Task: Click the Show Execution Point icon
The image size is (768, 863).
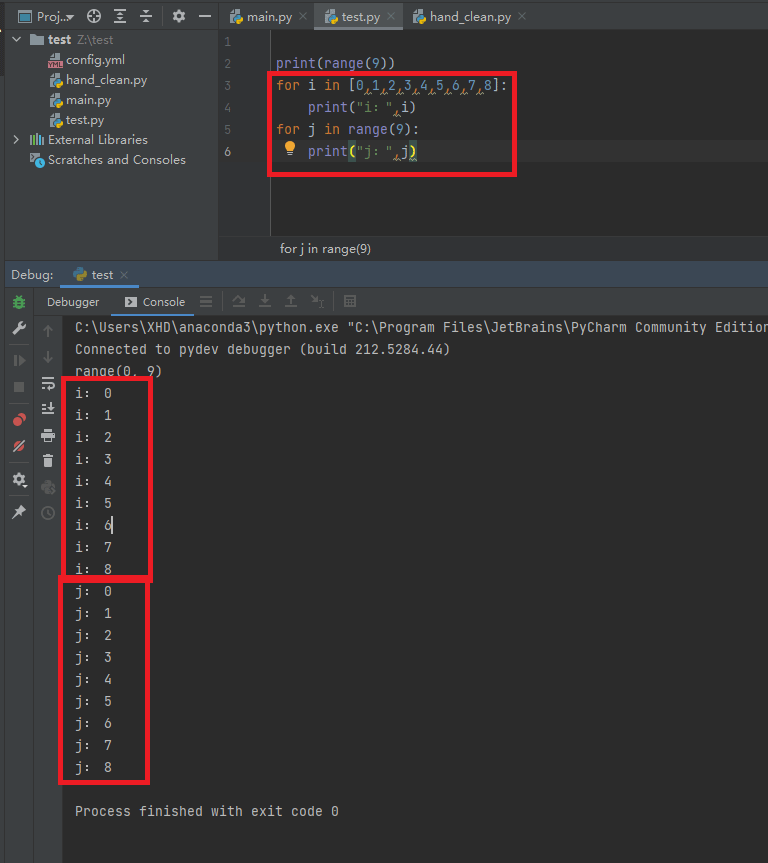Action: (x=206, y=301)
